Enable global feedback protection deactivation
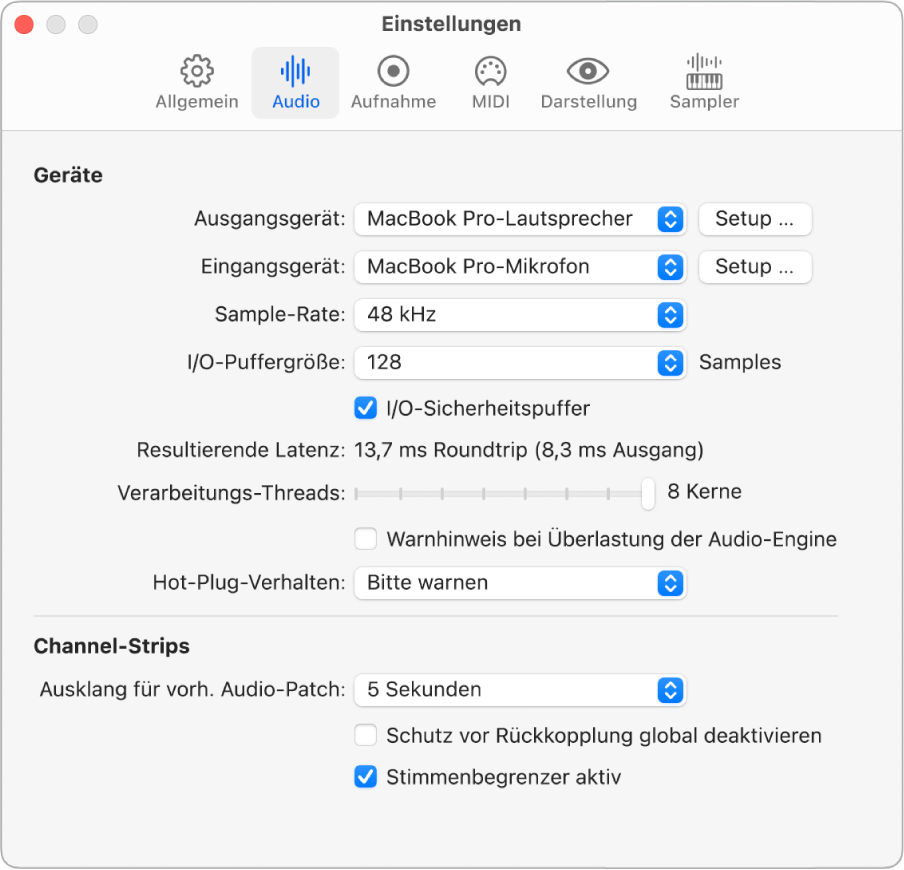The width and height of the screenshot is (904, 870). (366, 735)
